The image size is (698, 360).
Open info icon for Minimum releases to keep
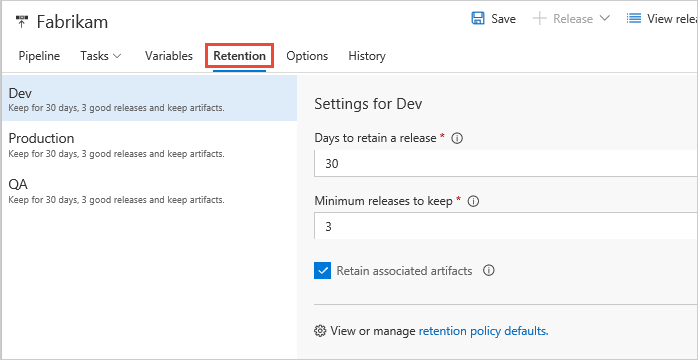473,202
